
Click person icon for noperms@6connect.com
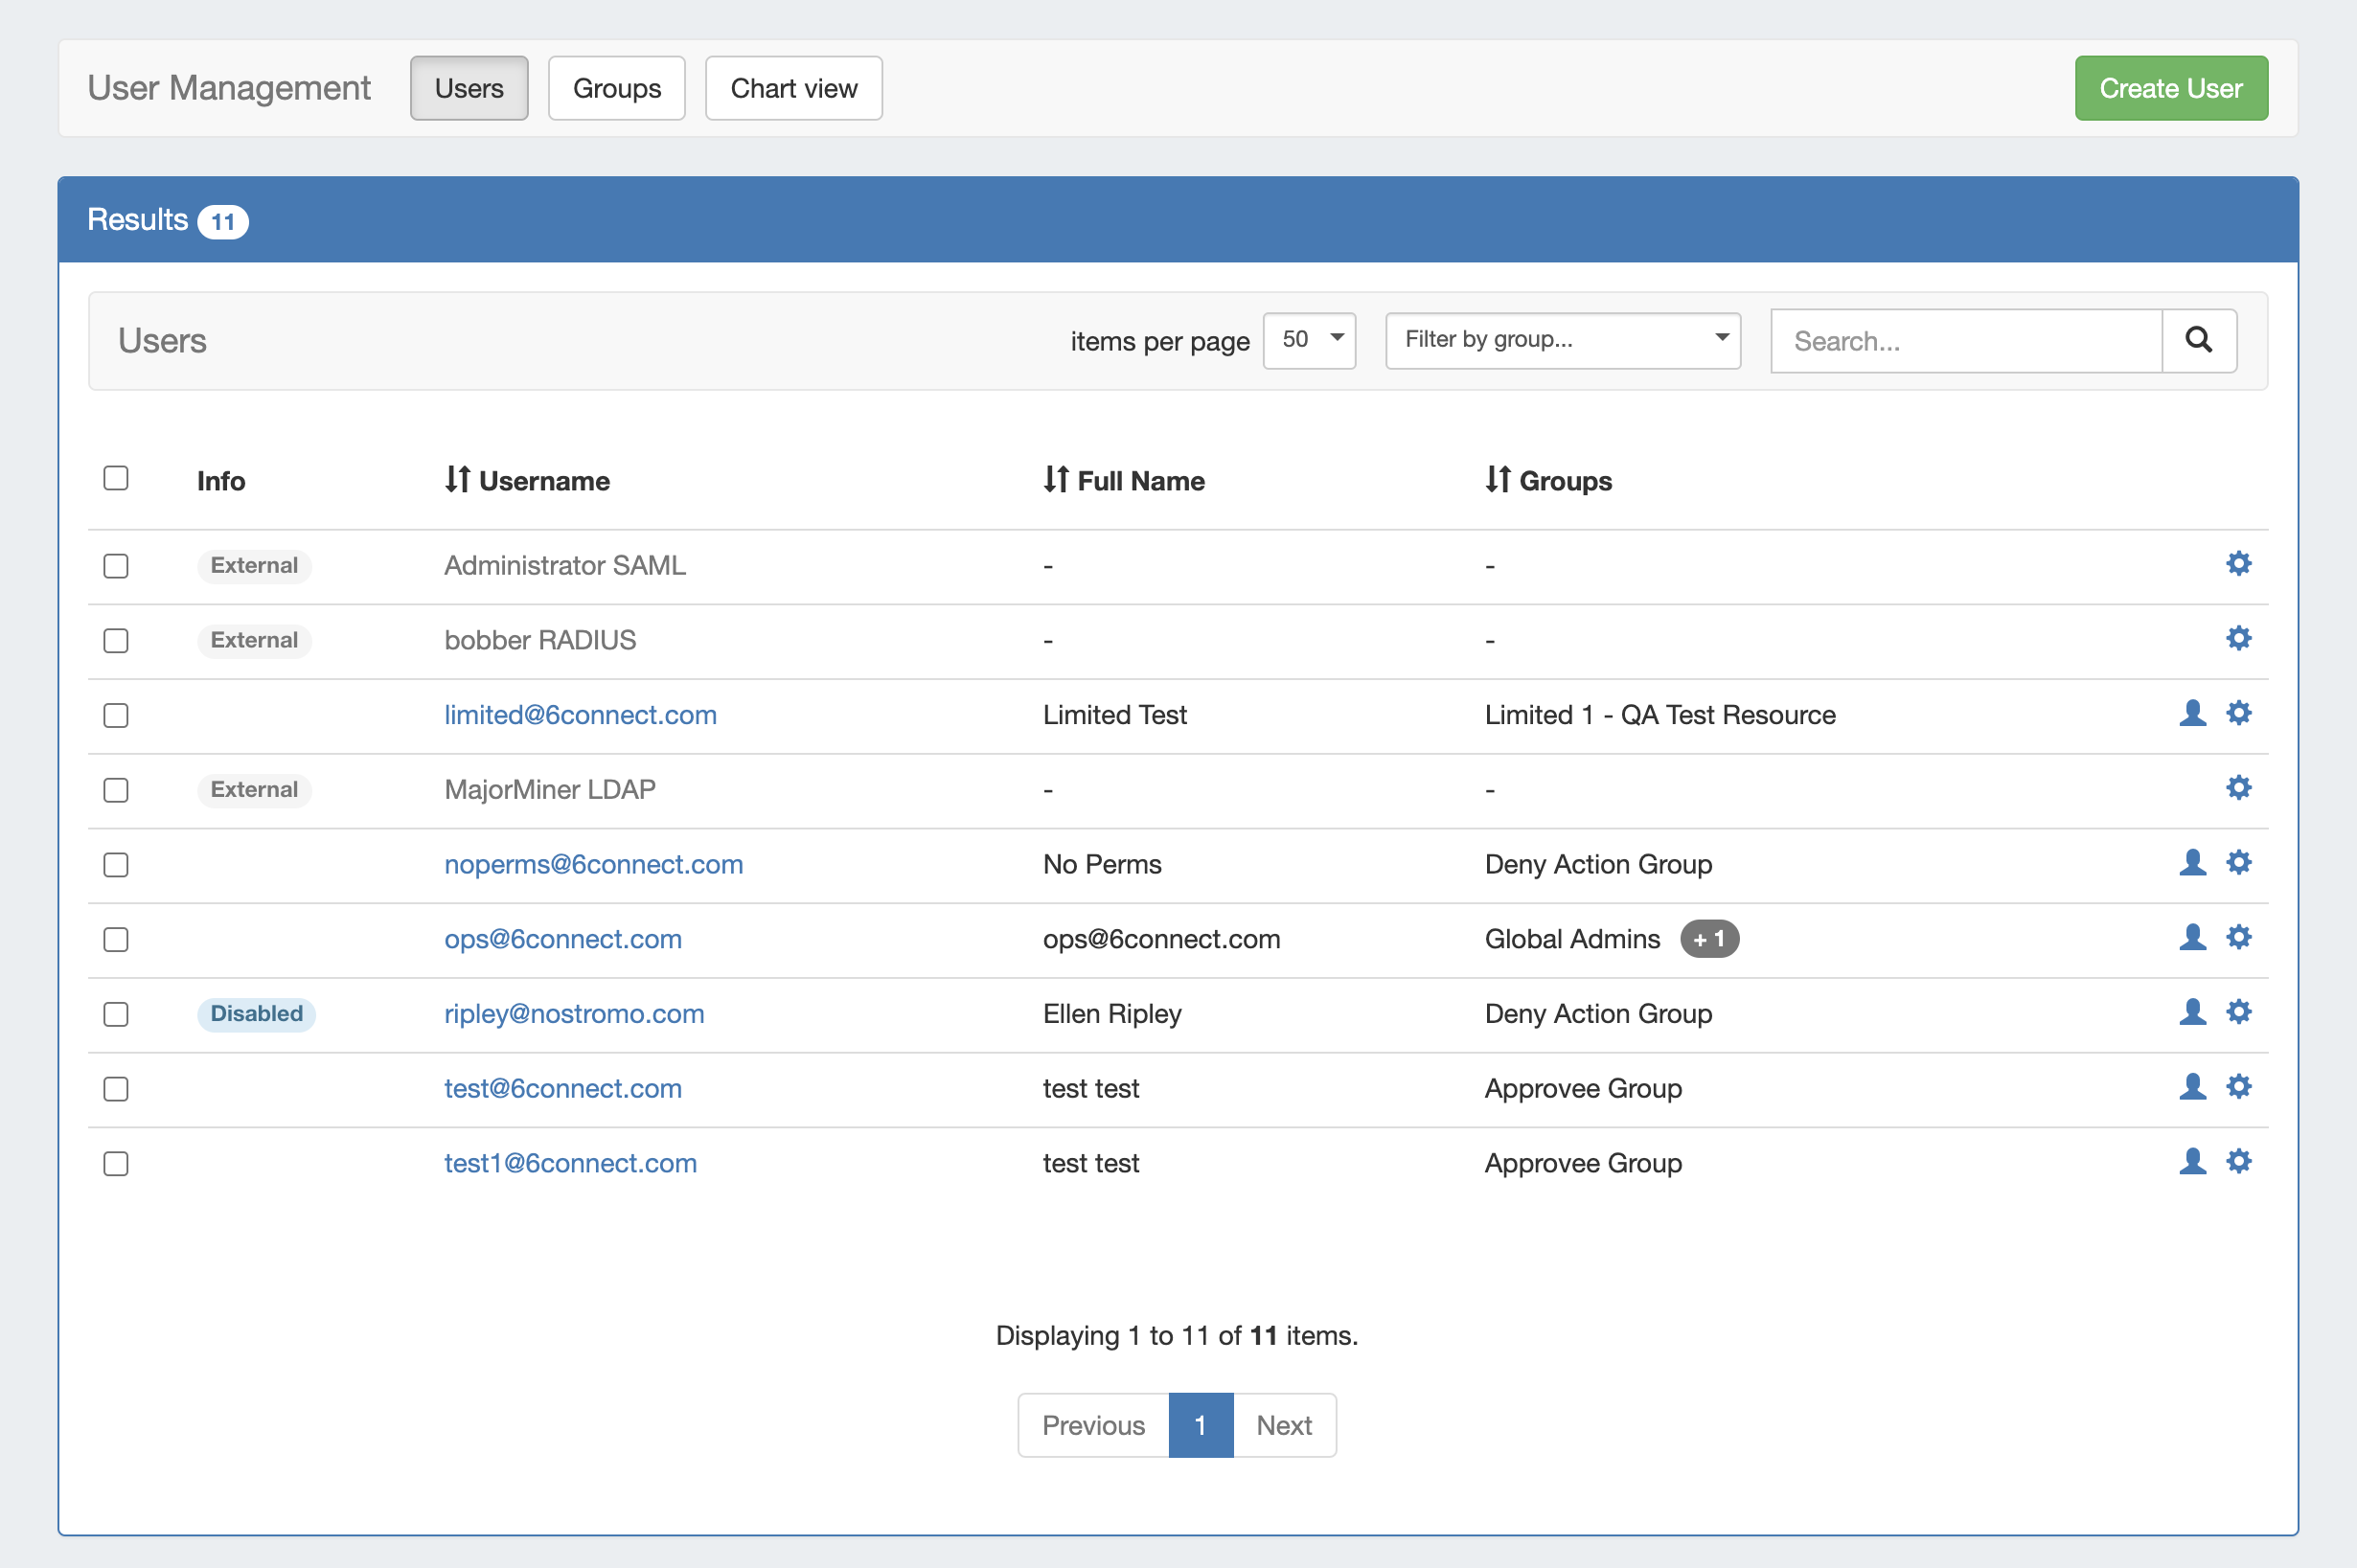2192,863
